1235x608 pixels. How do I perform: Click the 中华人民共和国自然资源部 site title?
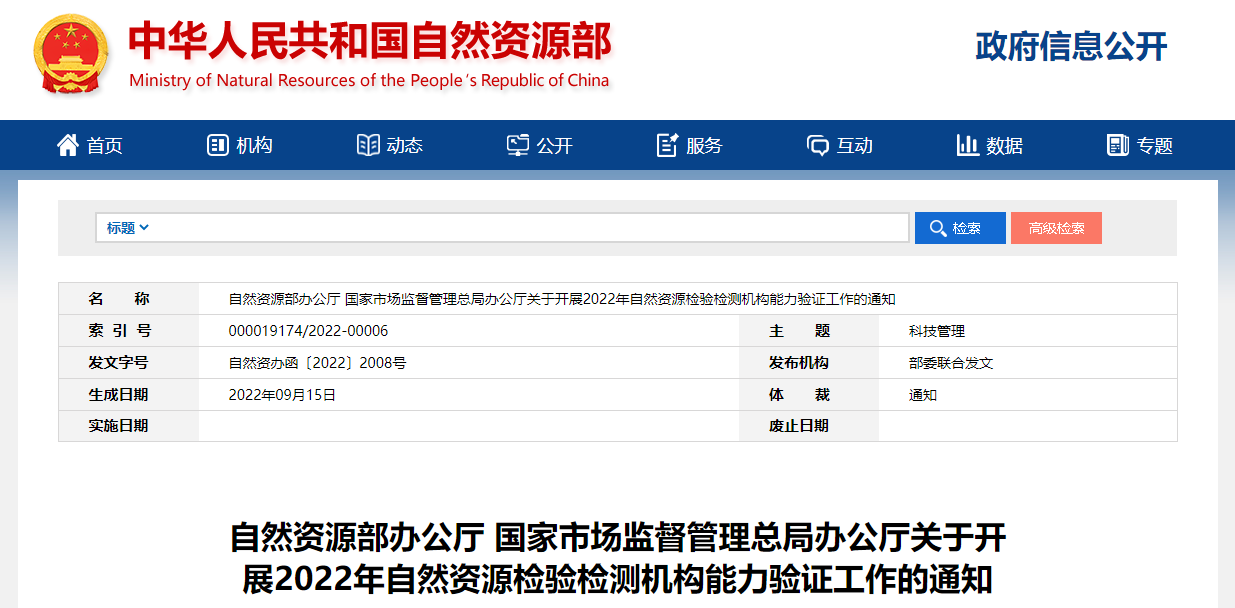point(369,41)
